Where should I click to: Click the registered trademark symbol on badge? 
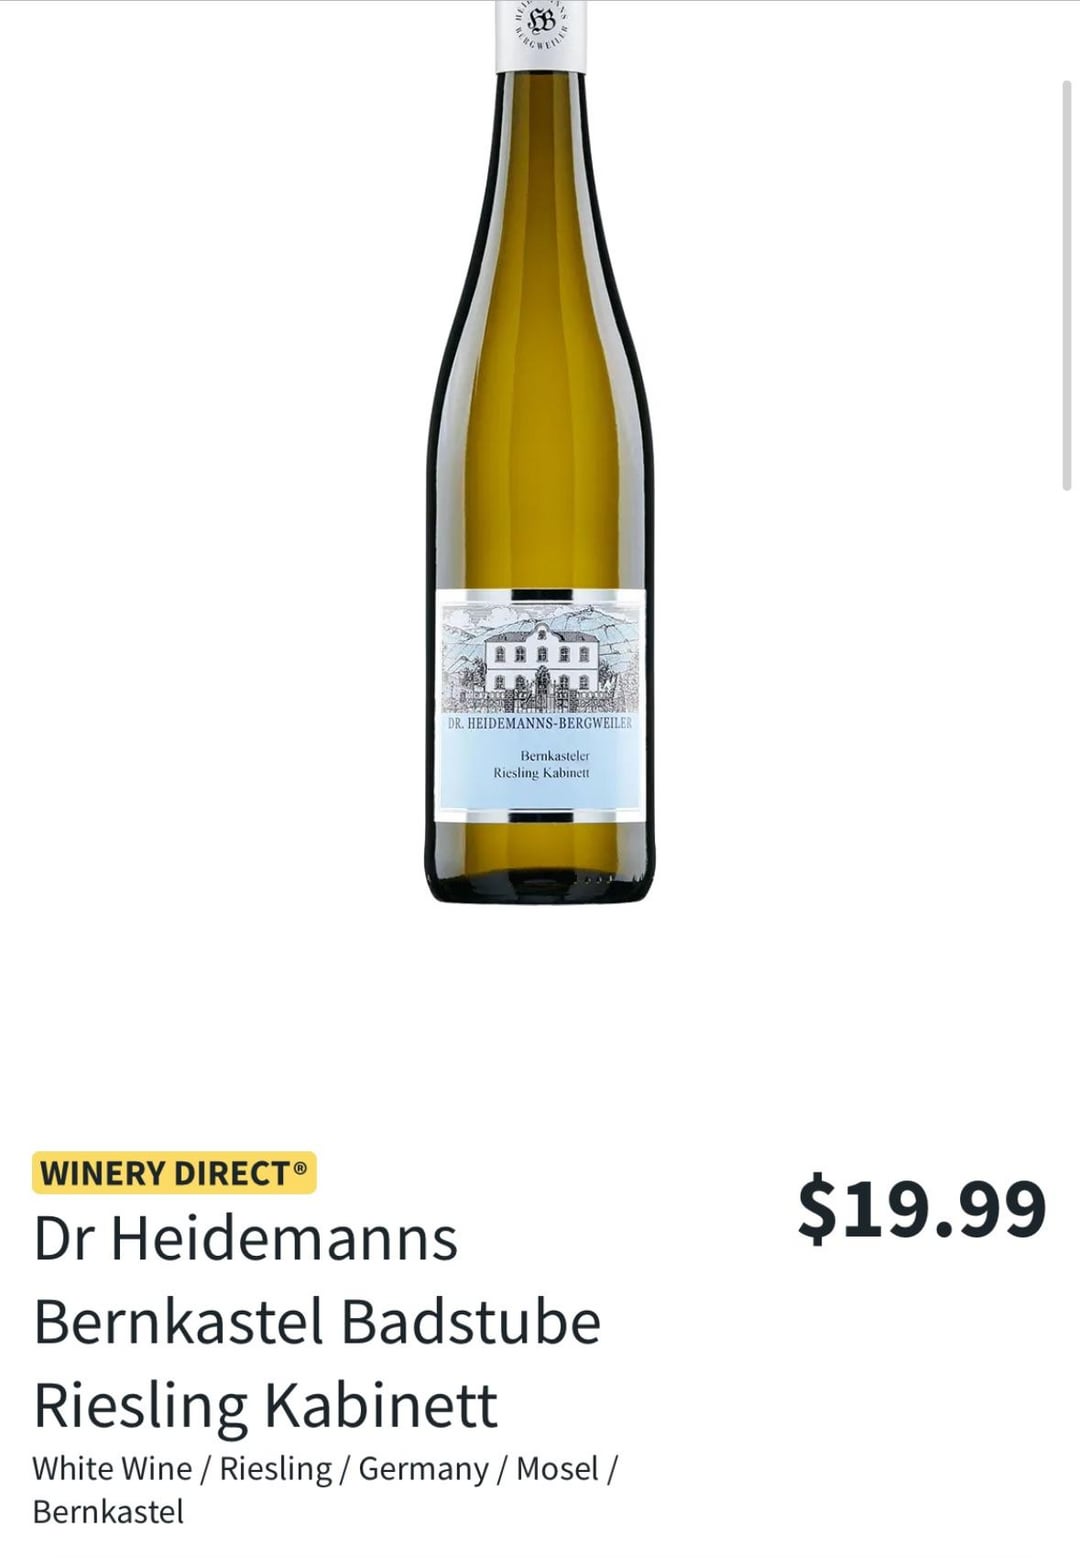point(300,1167)
